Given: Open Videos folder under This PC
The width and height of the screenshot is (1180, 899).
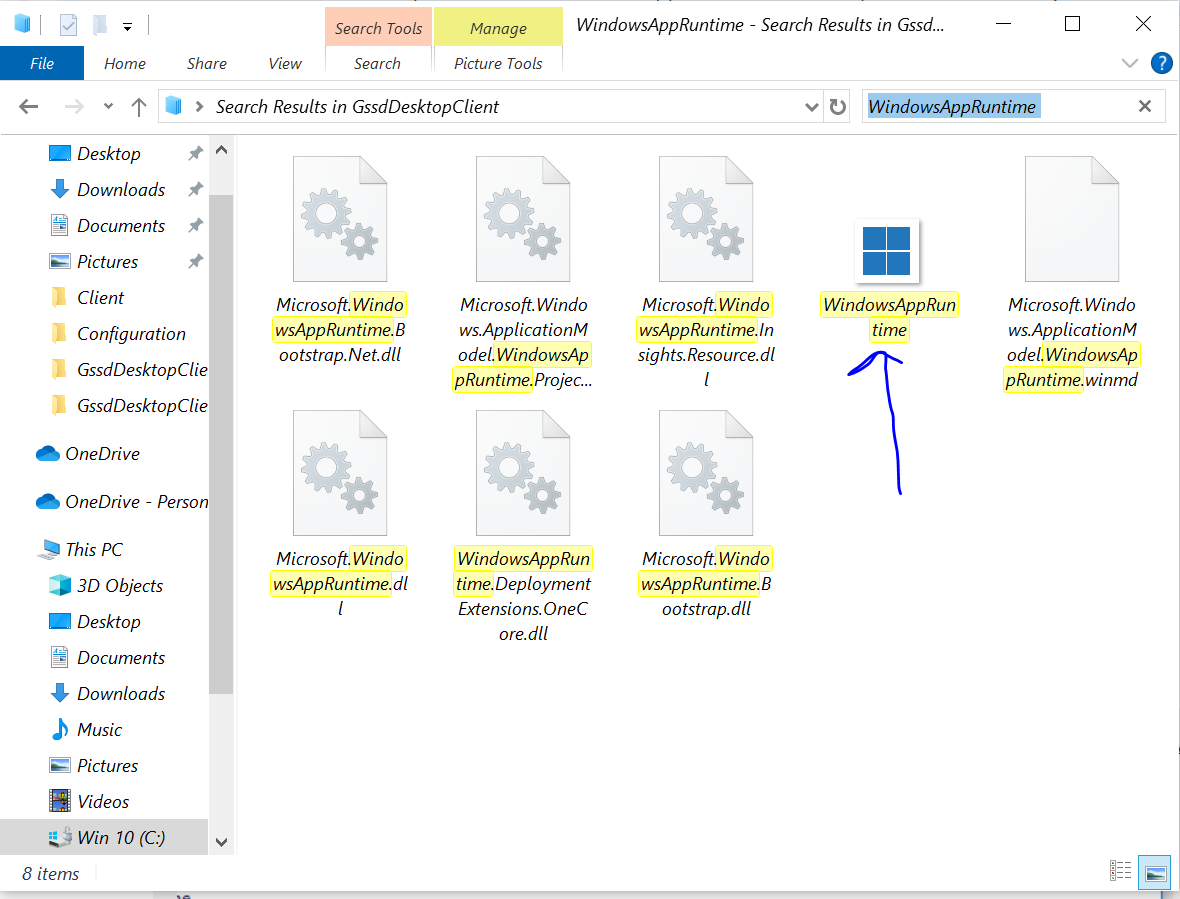Looking at the screenshot, I should 89,802.
